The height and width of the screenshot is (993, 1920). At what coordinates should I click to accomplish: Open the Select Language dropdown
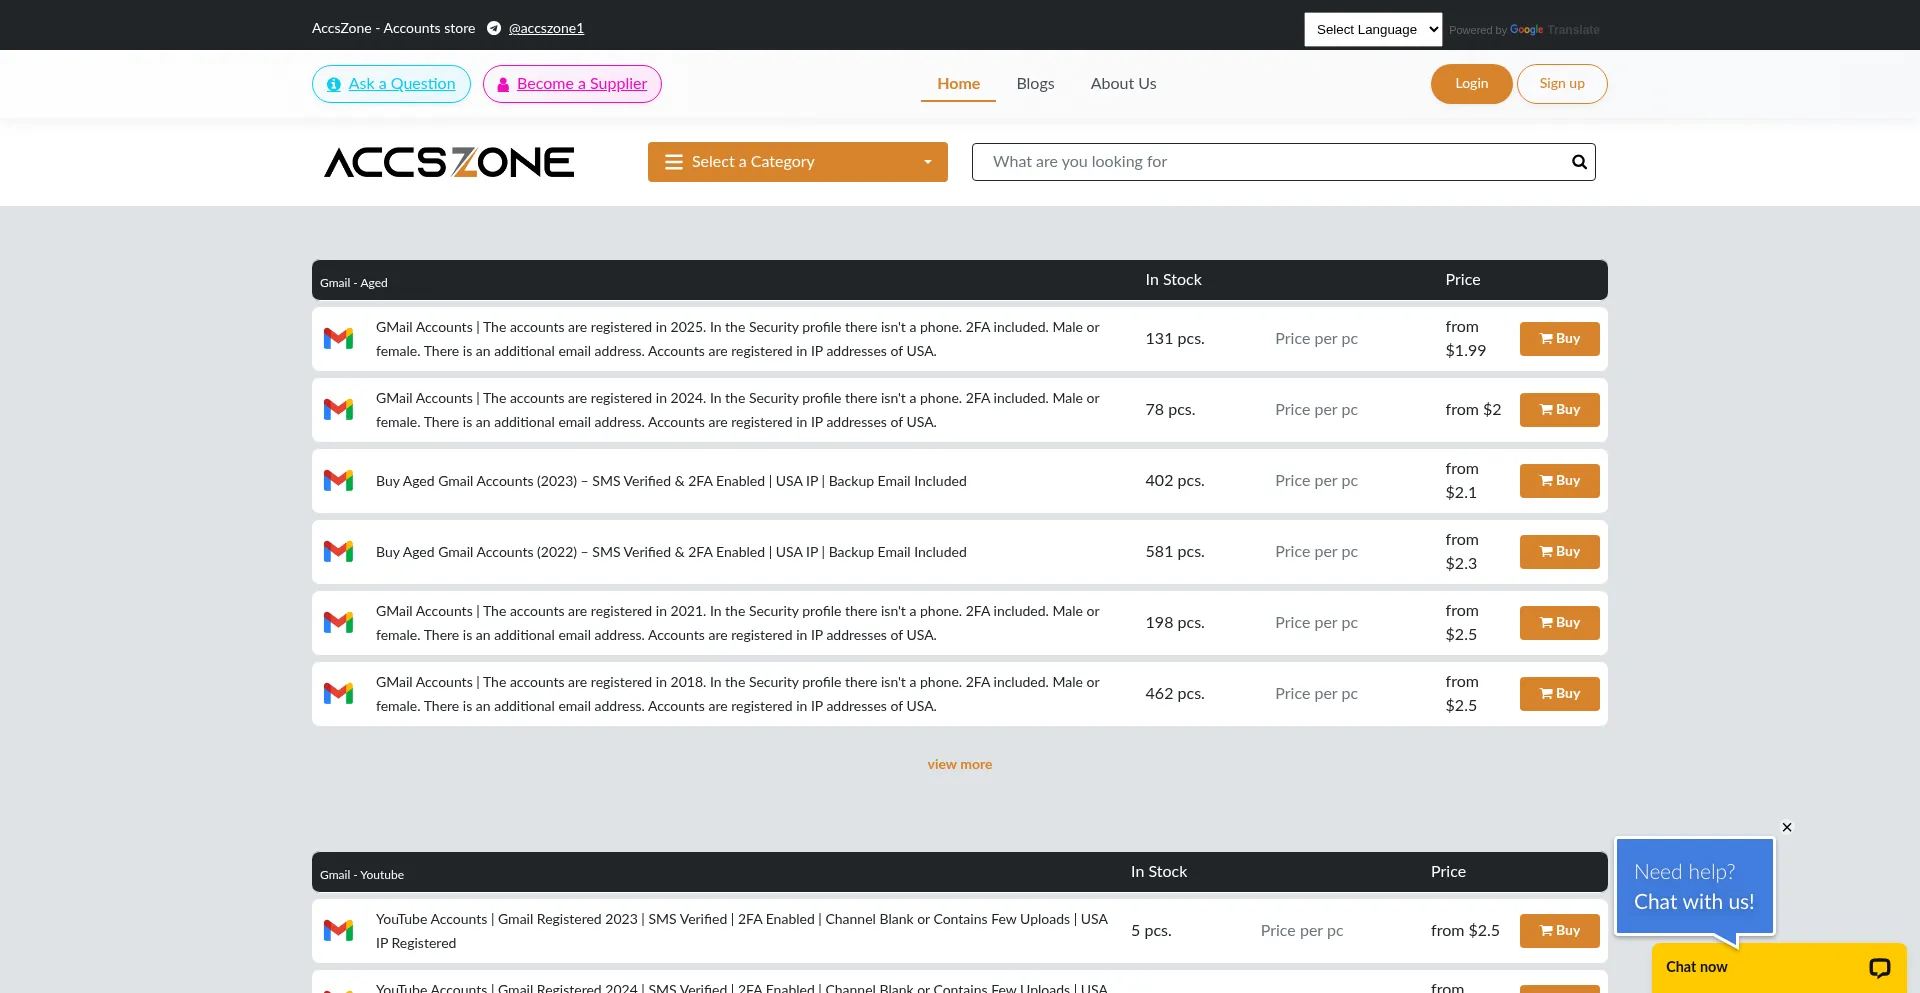point(1372,29)
